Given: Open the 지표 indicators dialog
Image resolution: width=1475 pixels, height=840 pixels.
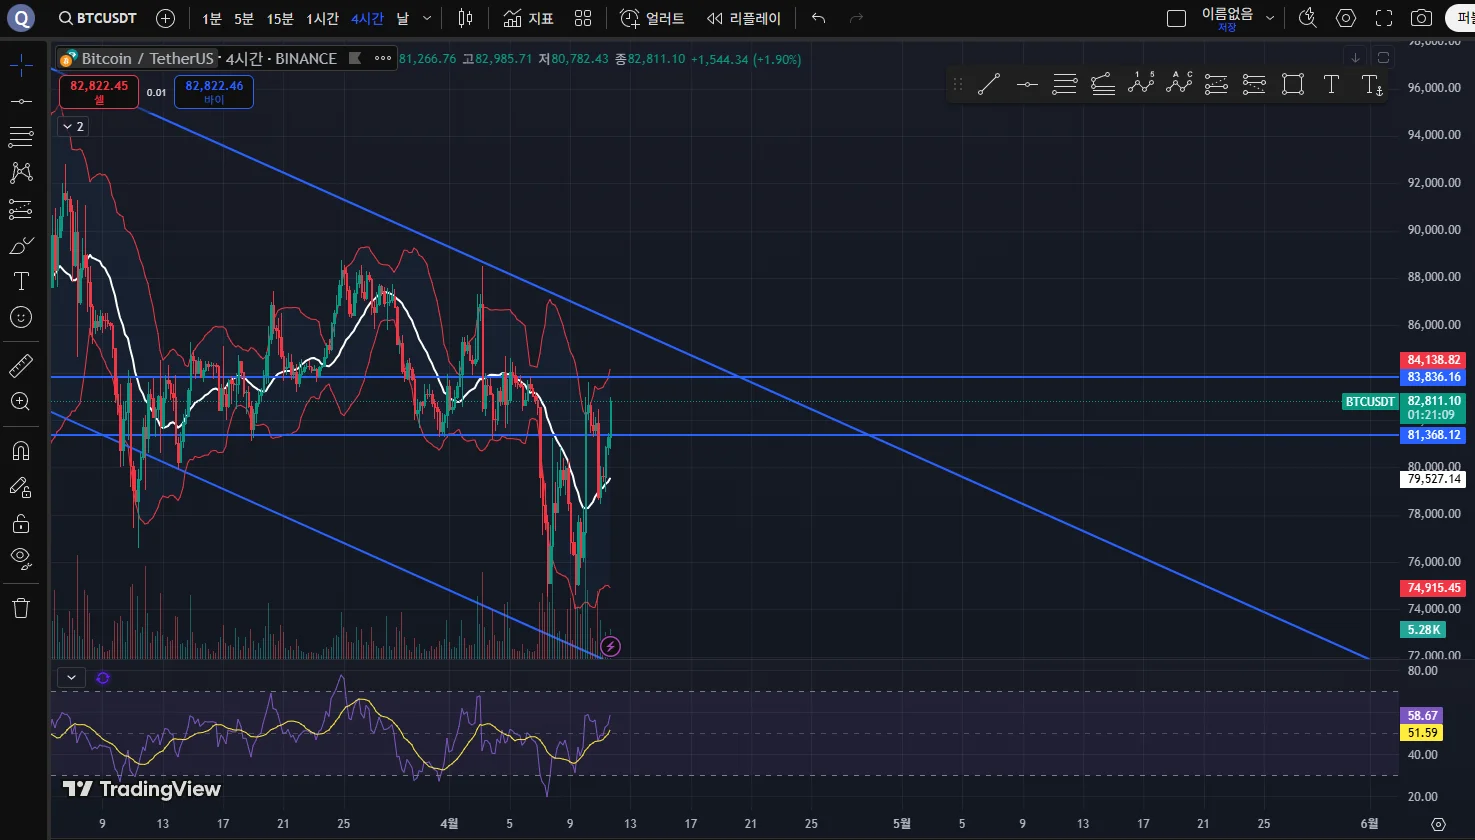Looking at the screenshot, I should pos(528,18).
